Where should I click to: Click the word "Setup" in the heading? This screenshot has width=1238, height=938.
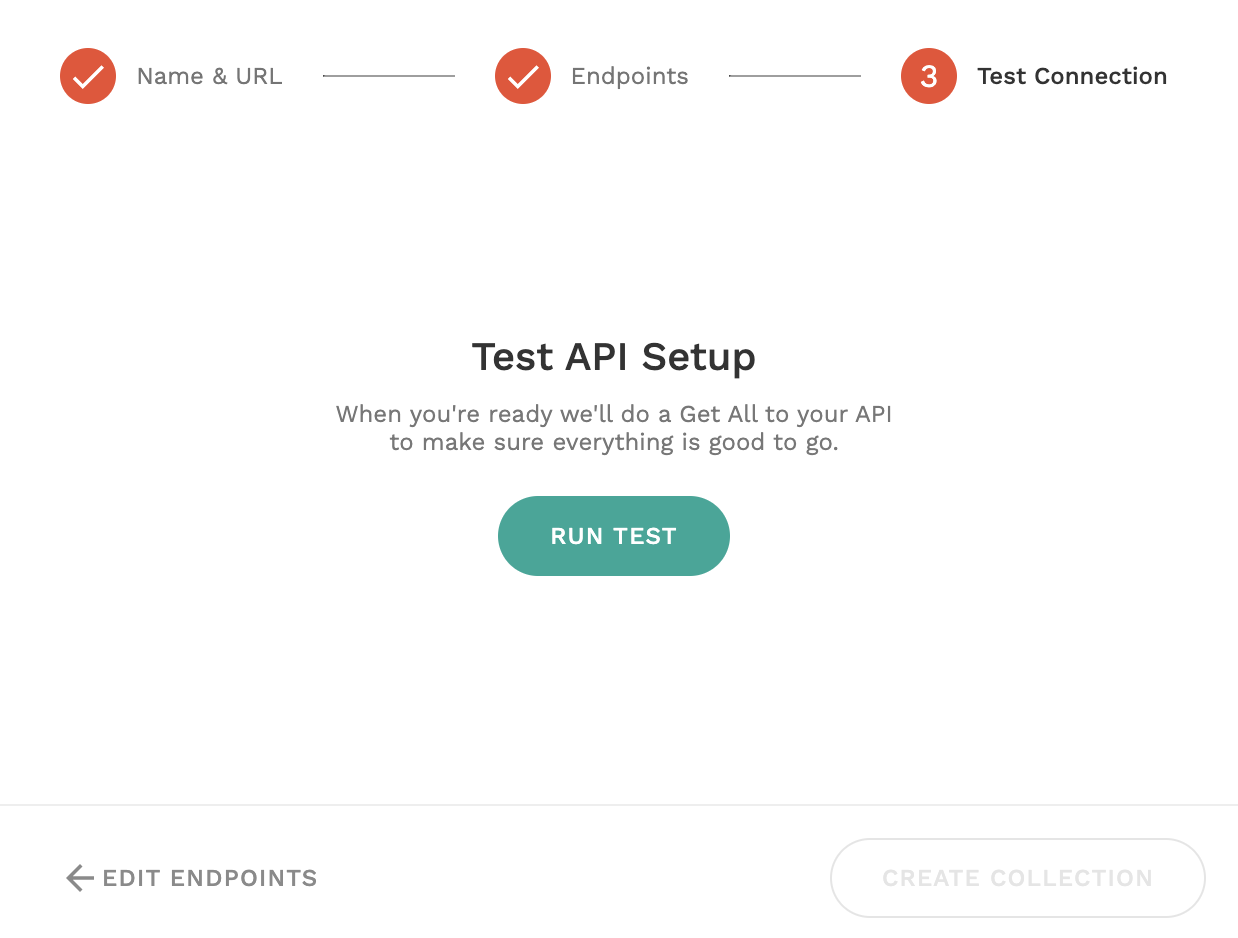[x=698, y=357]
